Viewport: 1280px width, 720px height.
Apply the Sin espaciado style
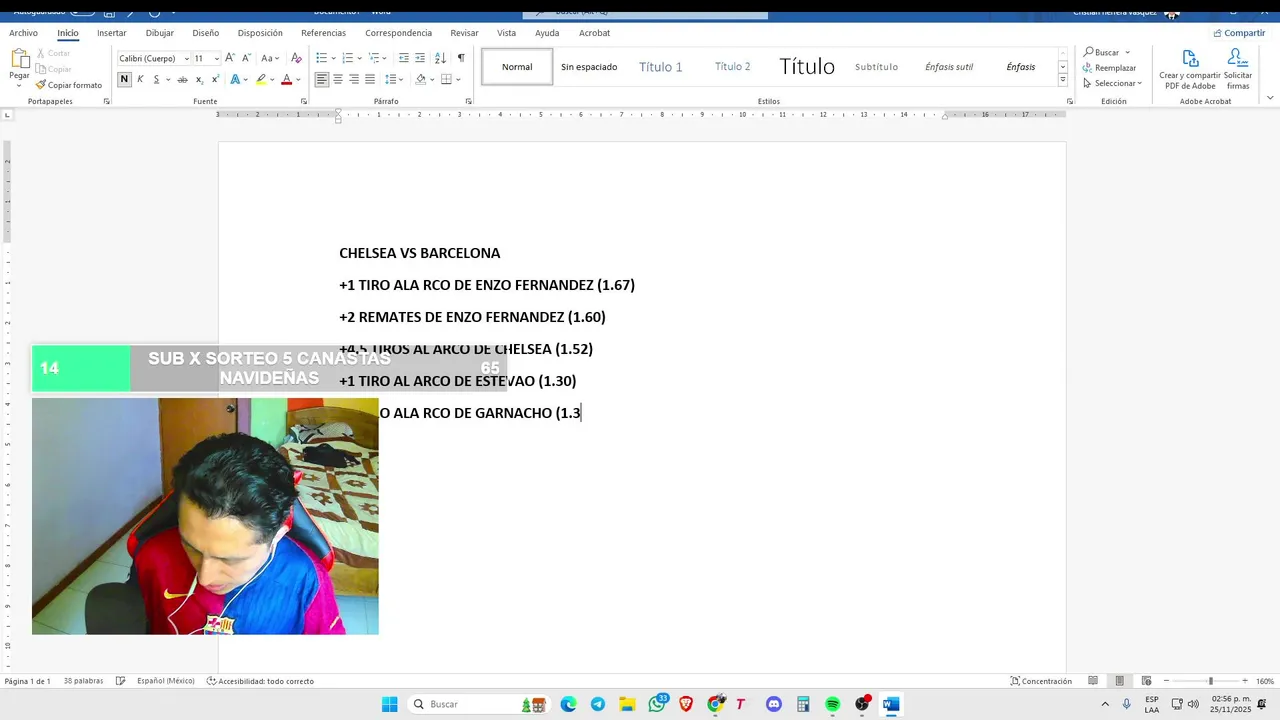(x=589, y=67)
